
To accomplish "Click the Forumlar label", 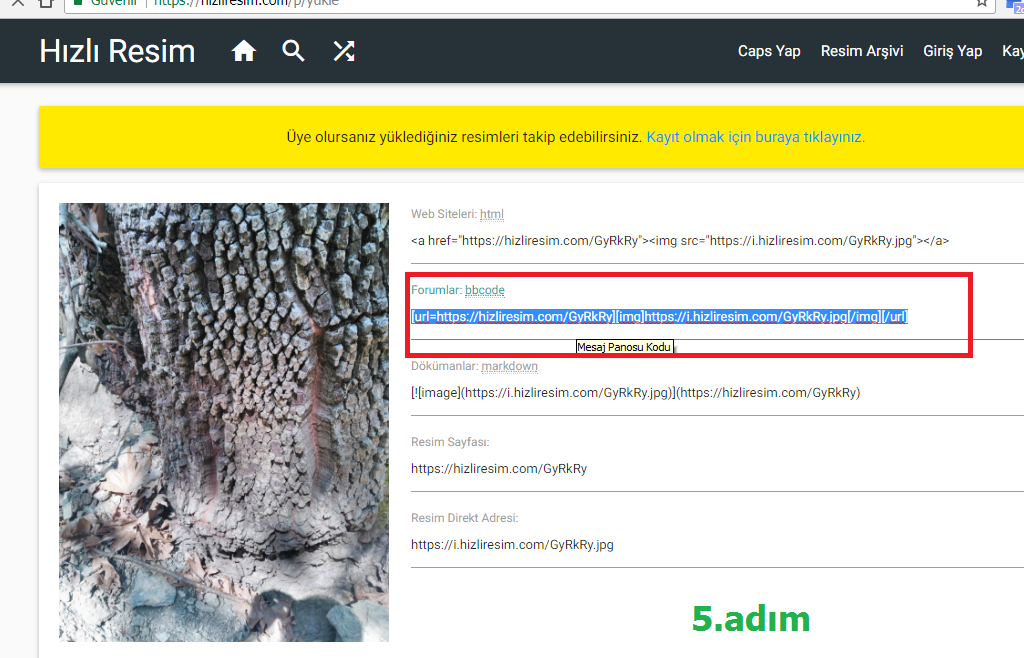I will (436, 290).
